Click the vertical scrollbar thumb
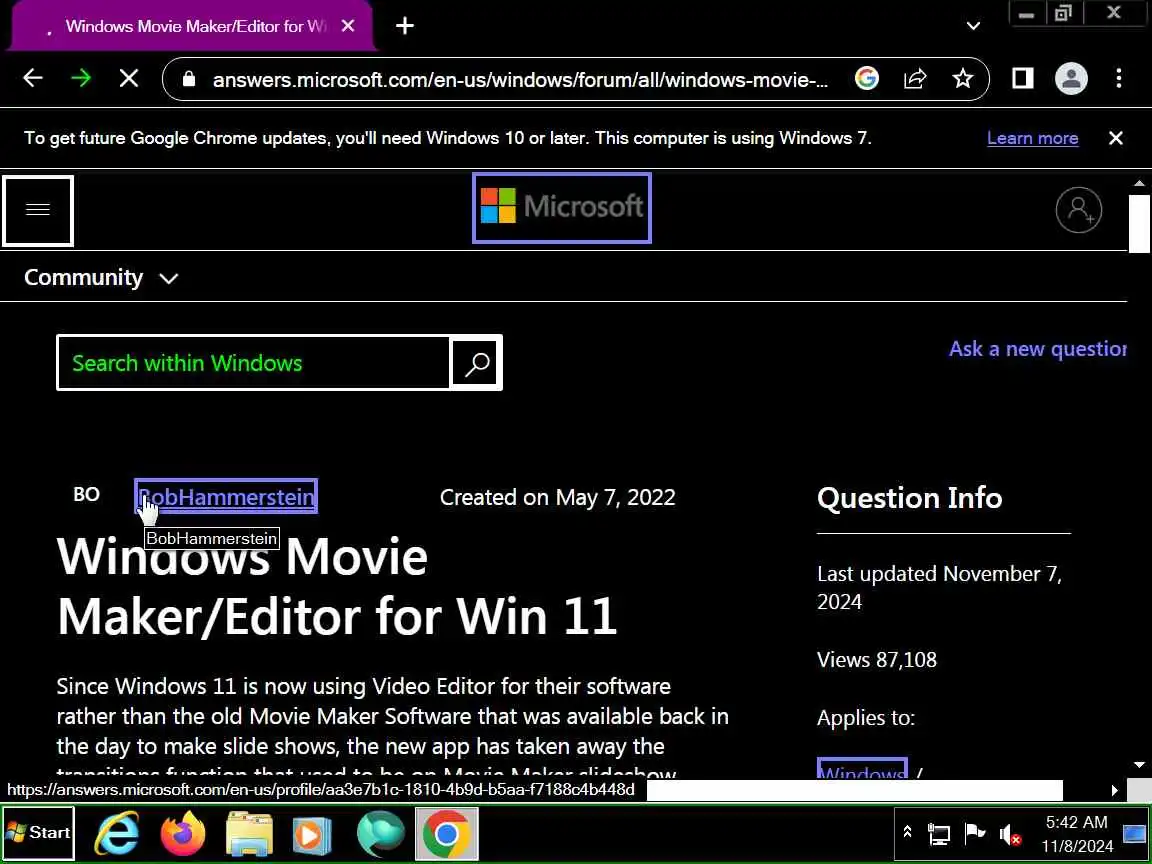The image size is (1152, 864). (x=1140, y=223)
